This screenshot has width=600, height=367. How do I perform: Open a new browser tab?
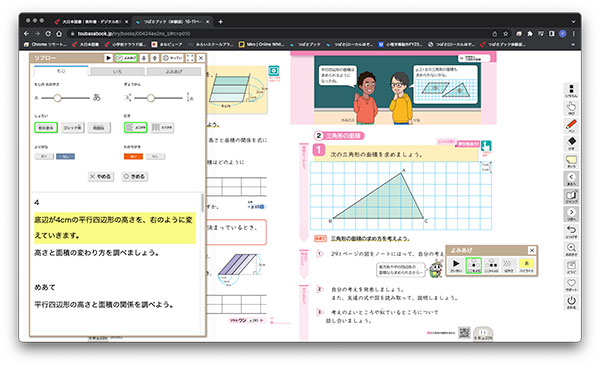(220, 22)
